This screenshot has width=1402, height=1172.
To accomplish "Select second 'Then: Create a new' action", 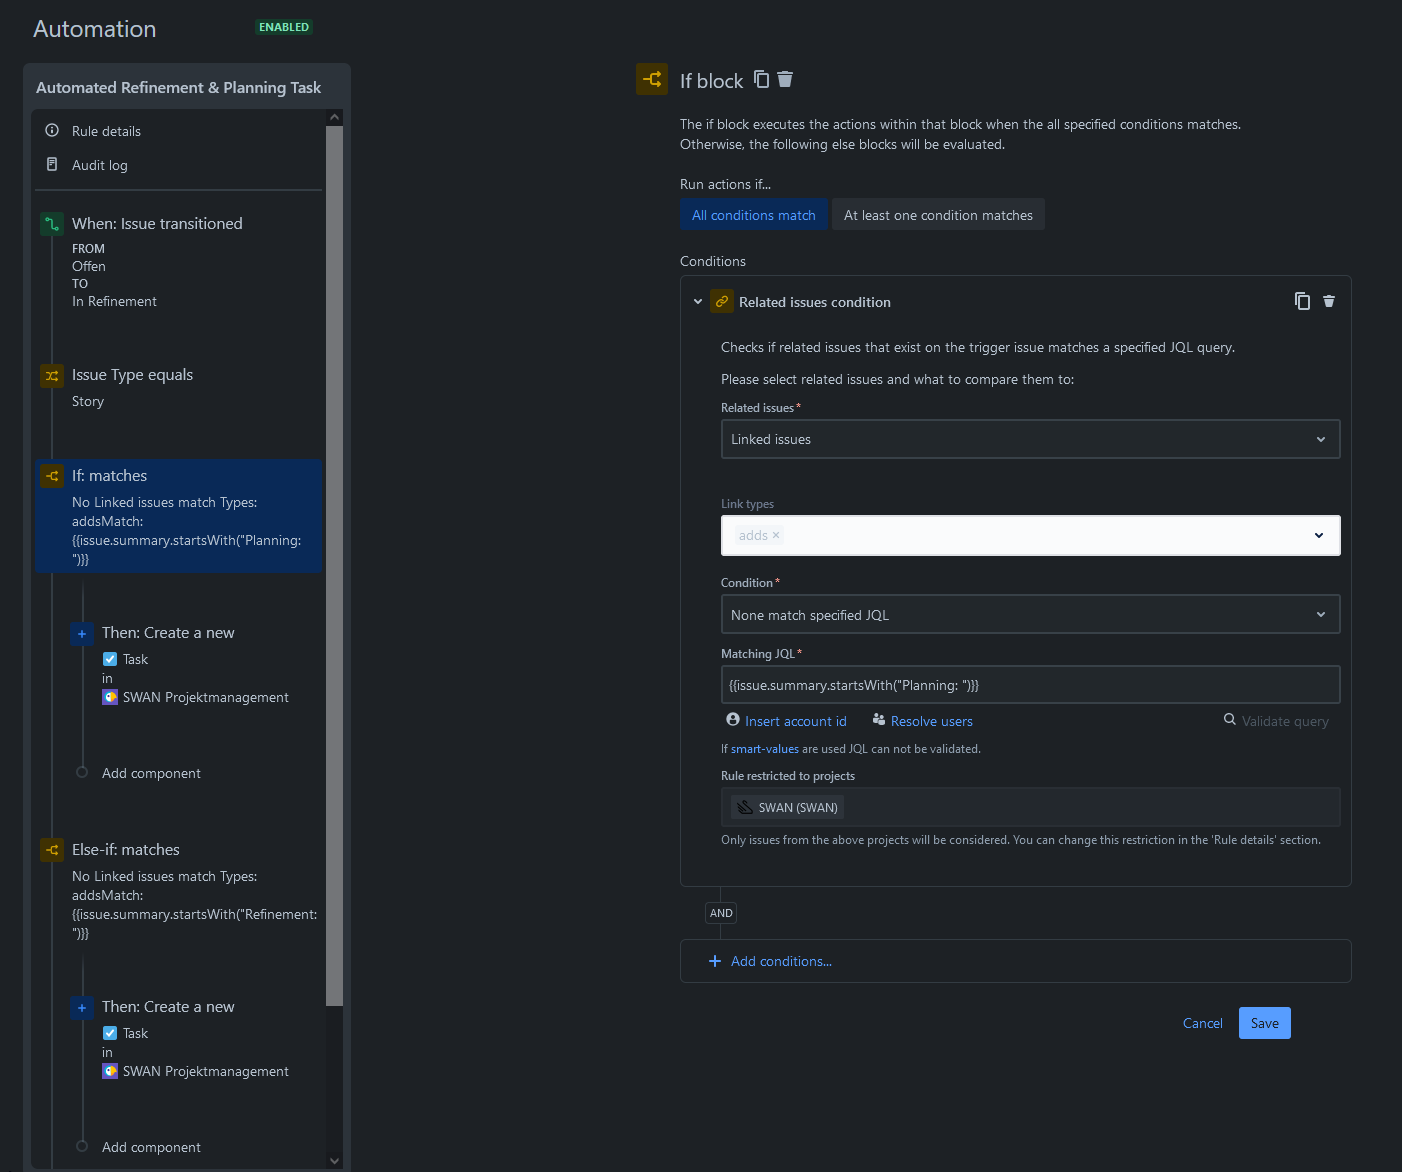I will pos(168,1007).
